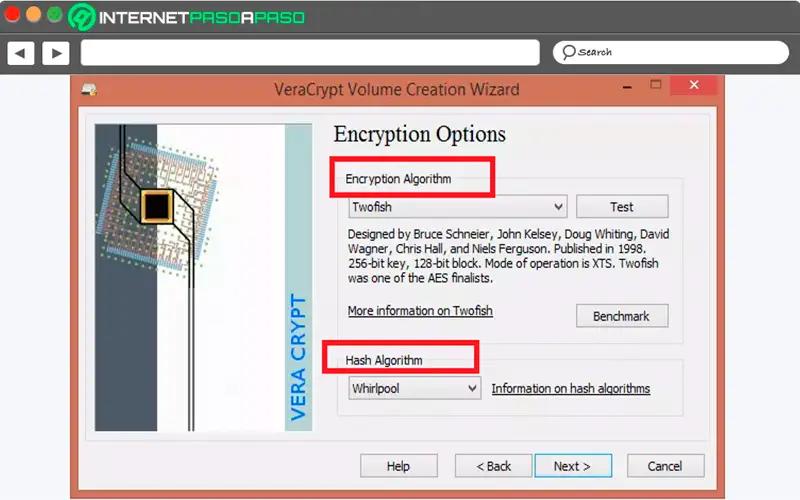This screenshot has height=500, width=800.
Task: Click the orange macOS minimize dot
Action: [33, 14]
